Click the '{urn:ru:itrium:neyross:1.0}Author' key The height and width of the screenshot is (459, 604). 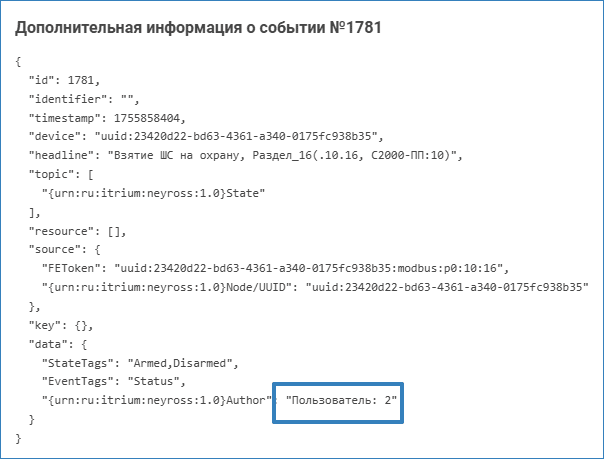[157, 400]
